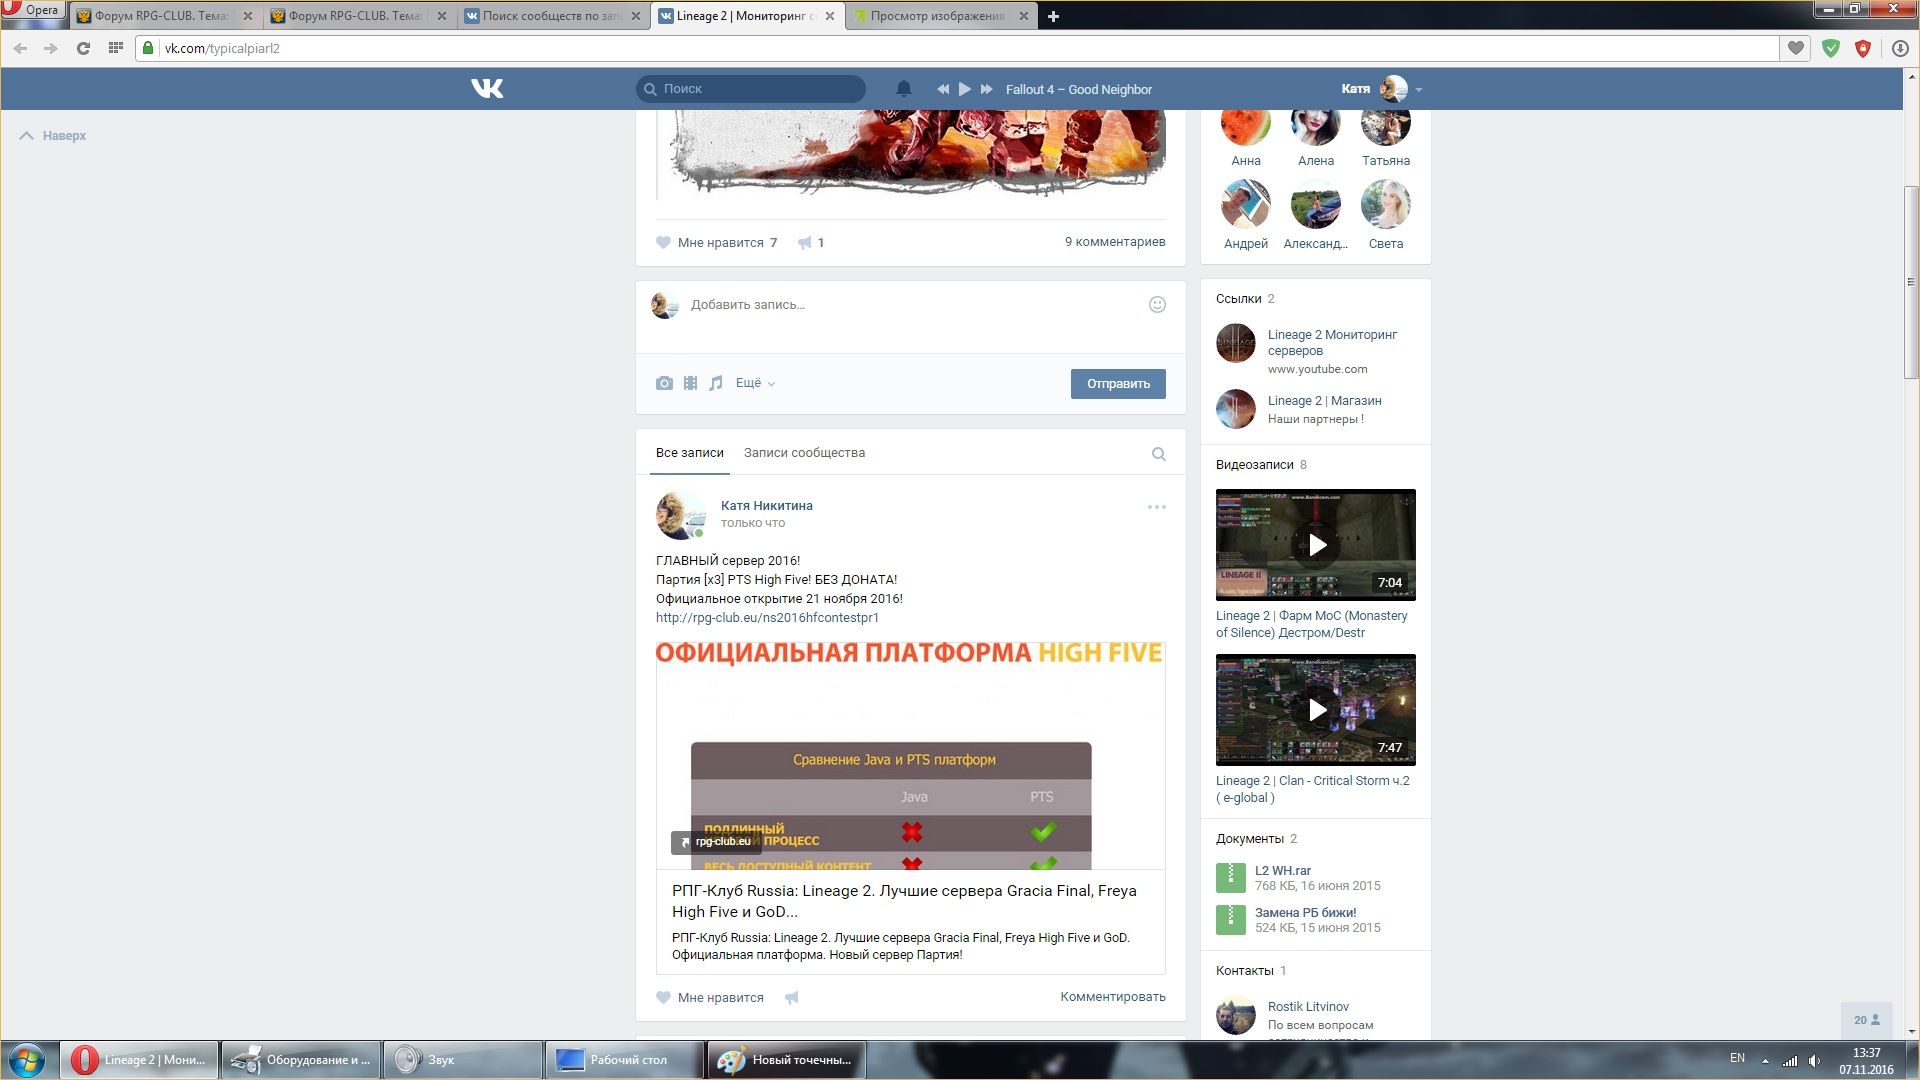Bookmark page with heart icon in address bar
The width and height of the screenshot is (1920, 1080).
click(x=1796, y=48)
